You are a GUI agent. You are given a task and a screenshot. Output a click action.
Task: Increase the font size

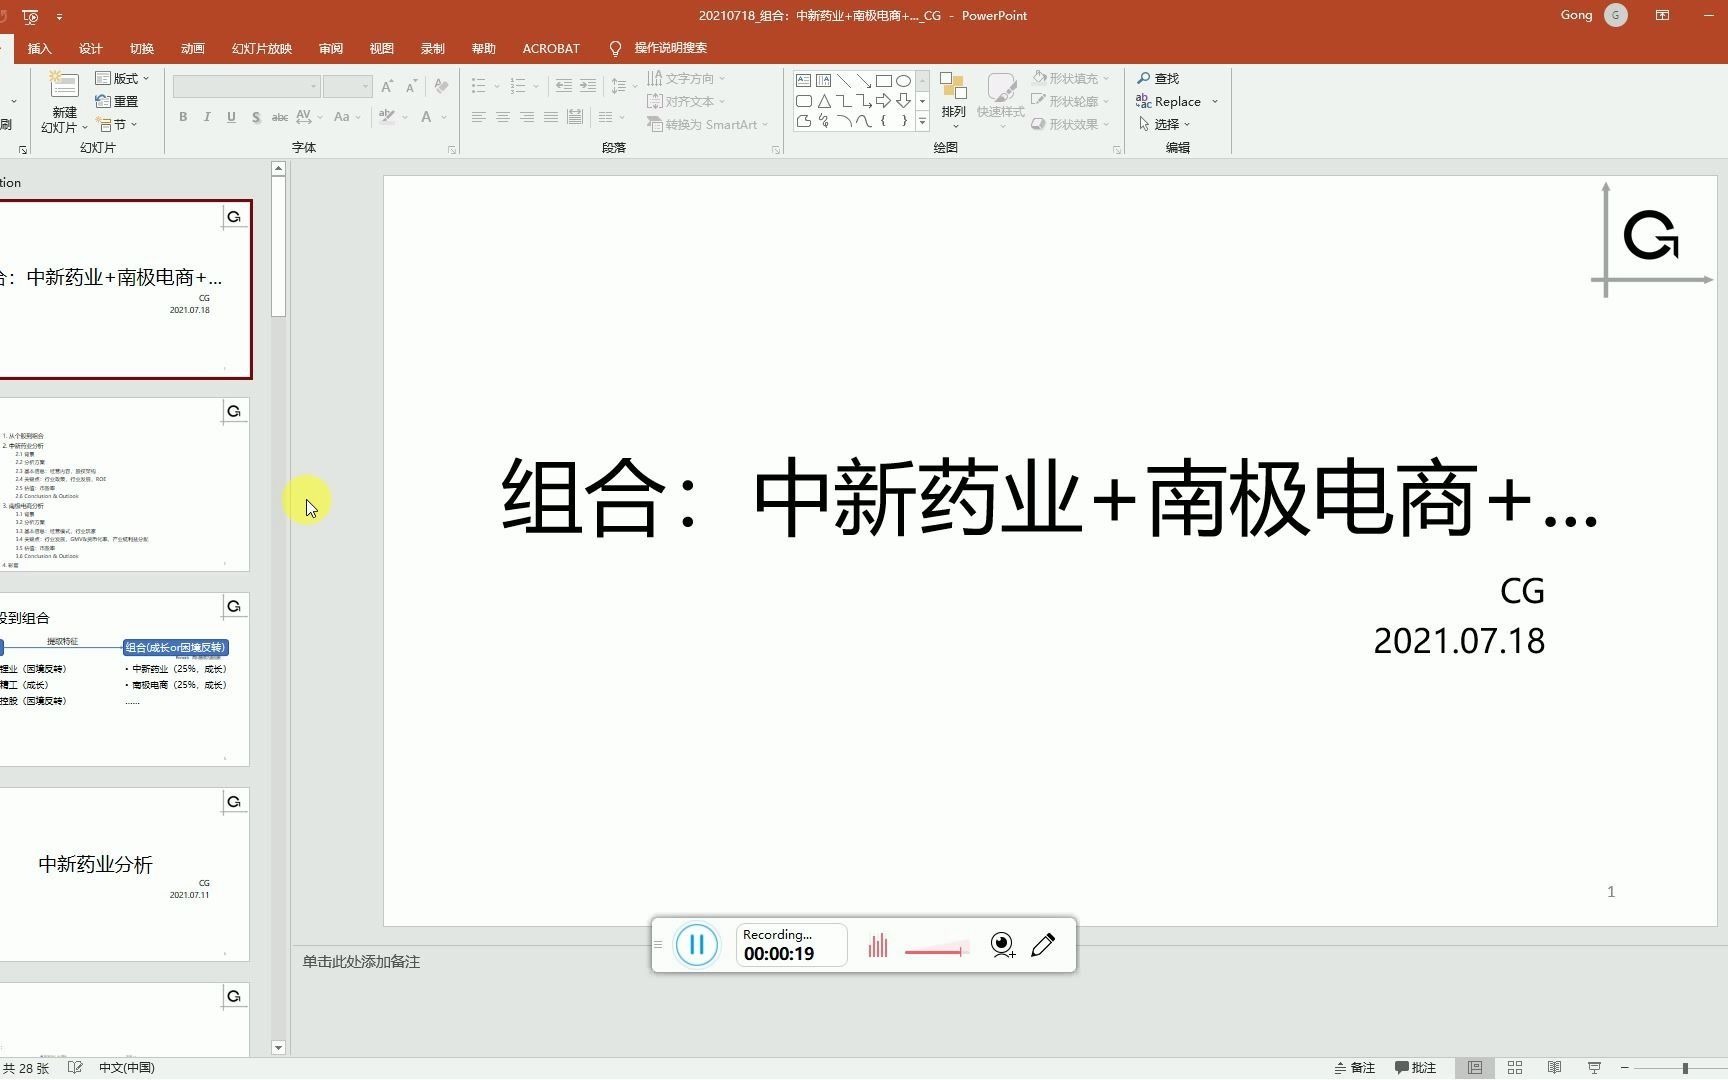click(387, 86)
